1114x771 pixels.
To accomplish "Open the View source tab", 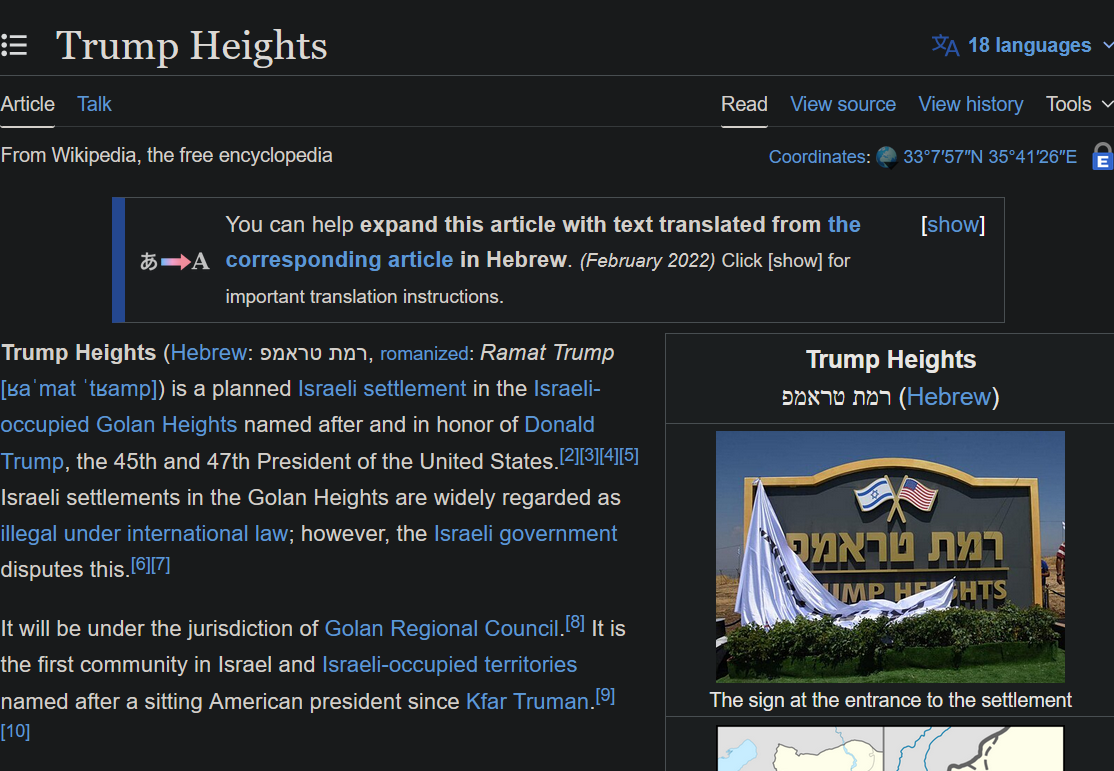I will pyautogui.click(x=843, y=104).
